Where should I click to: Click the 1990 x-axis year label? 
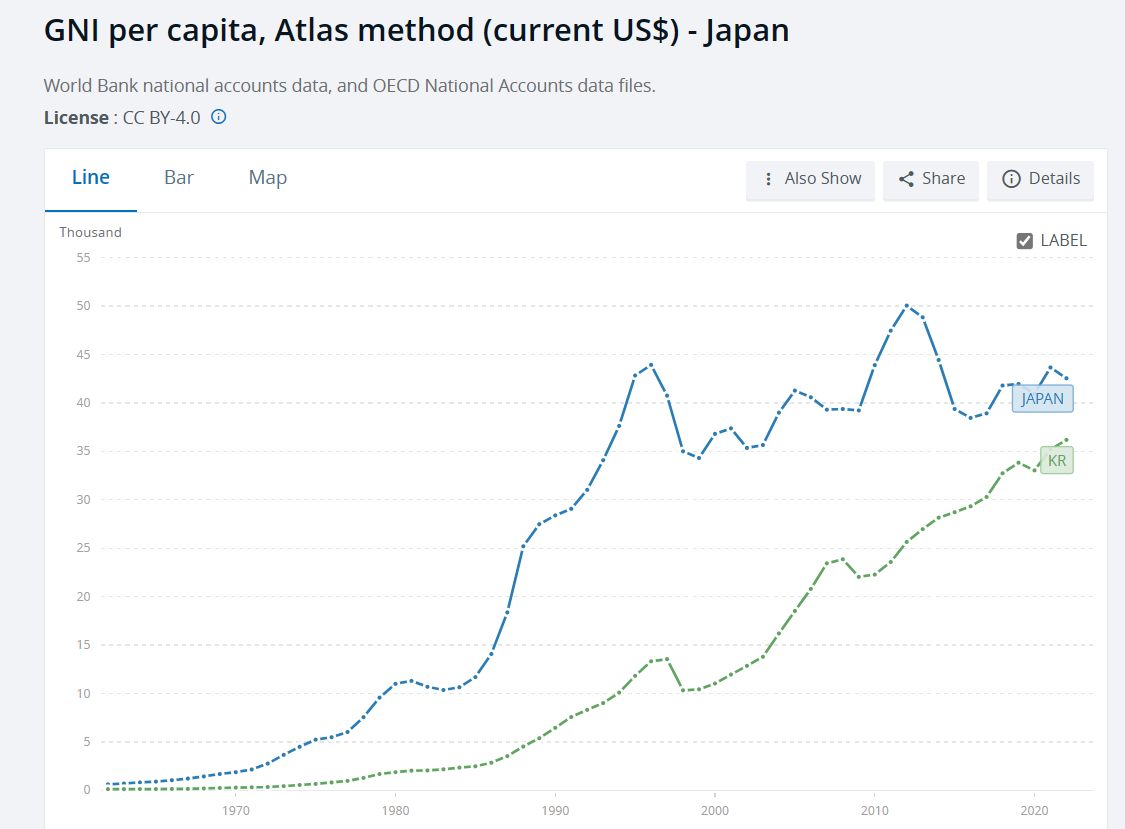[x=555, y=809]
